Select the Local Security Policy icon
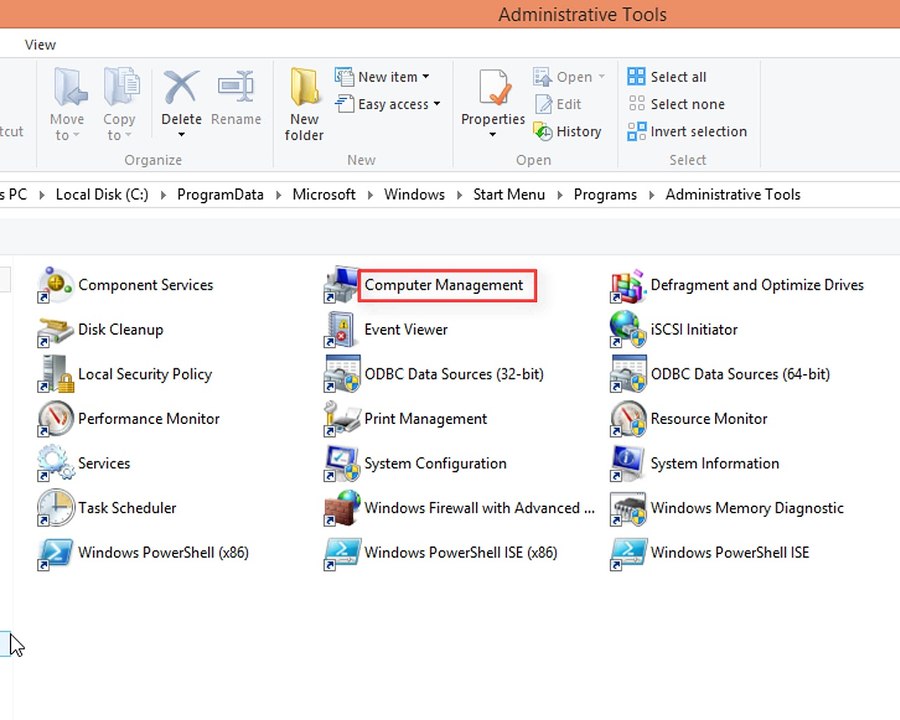 point(55,374)
